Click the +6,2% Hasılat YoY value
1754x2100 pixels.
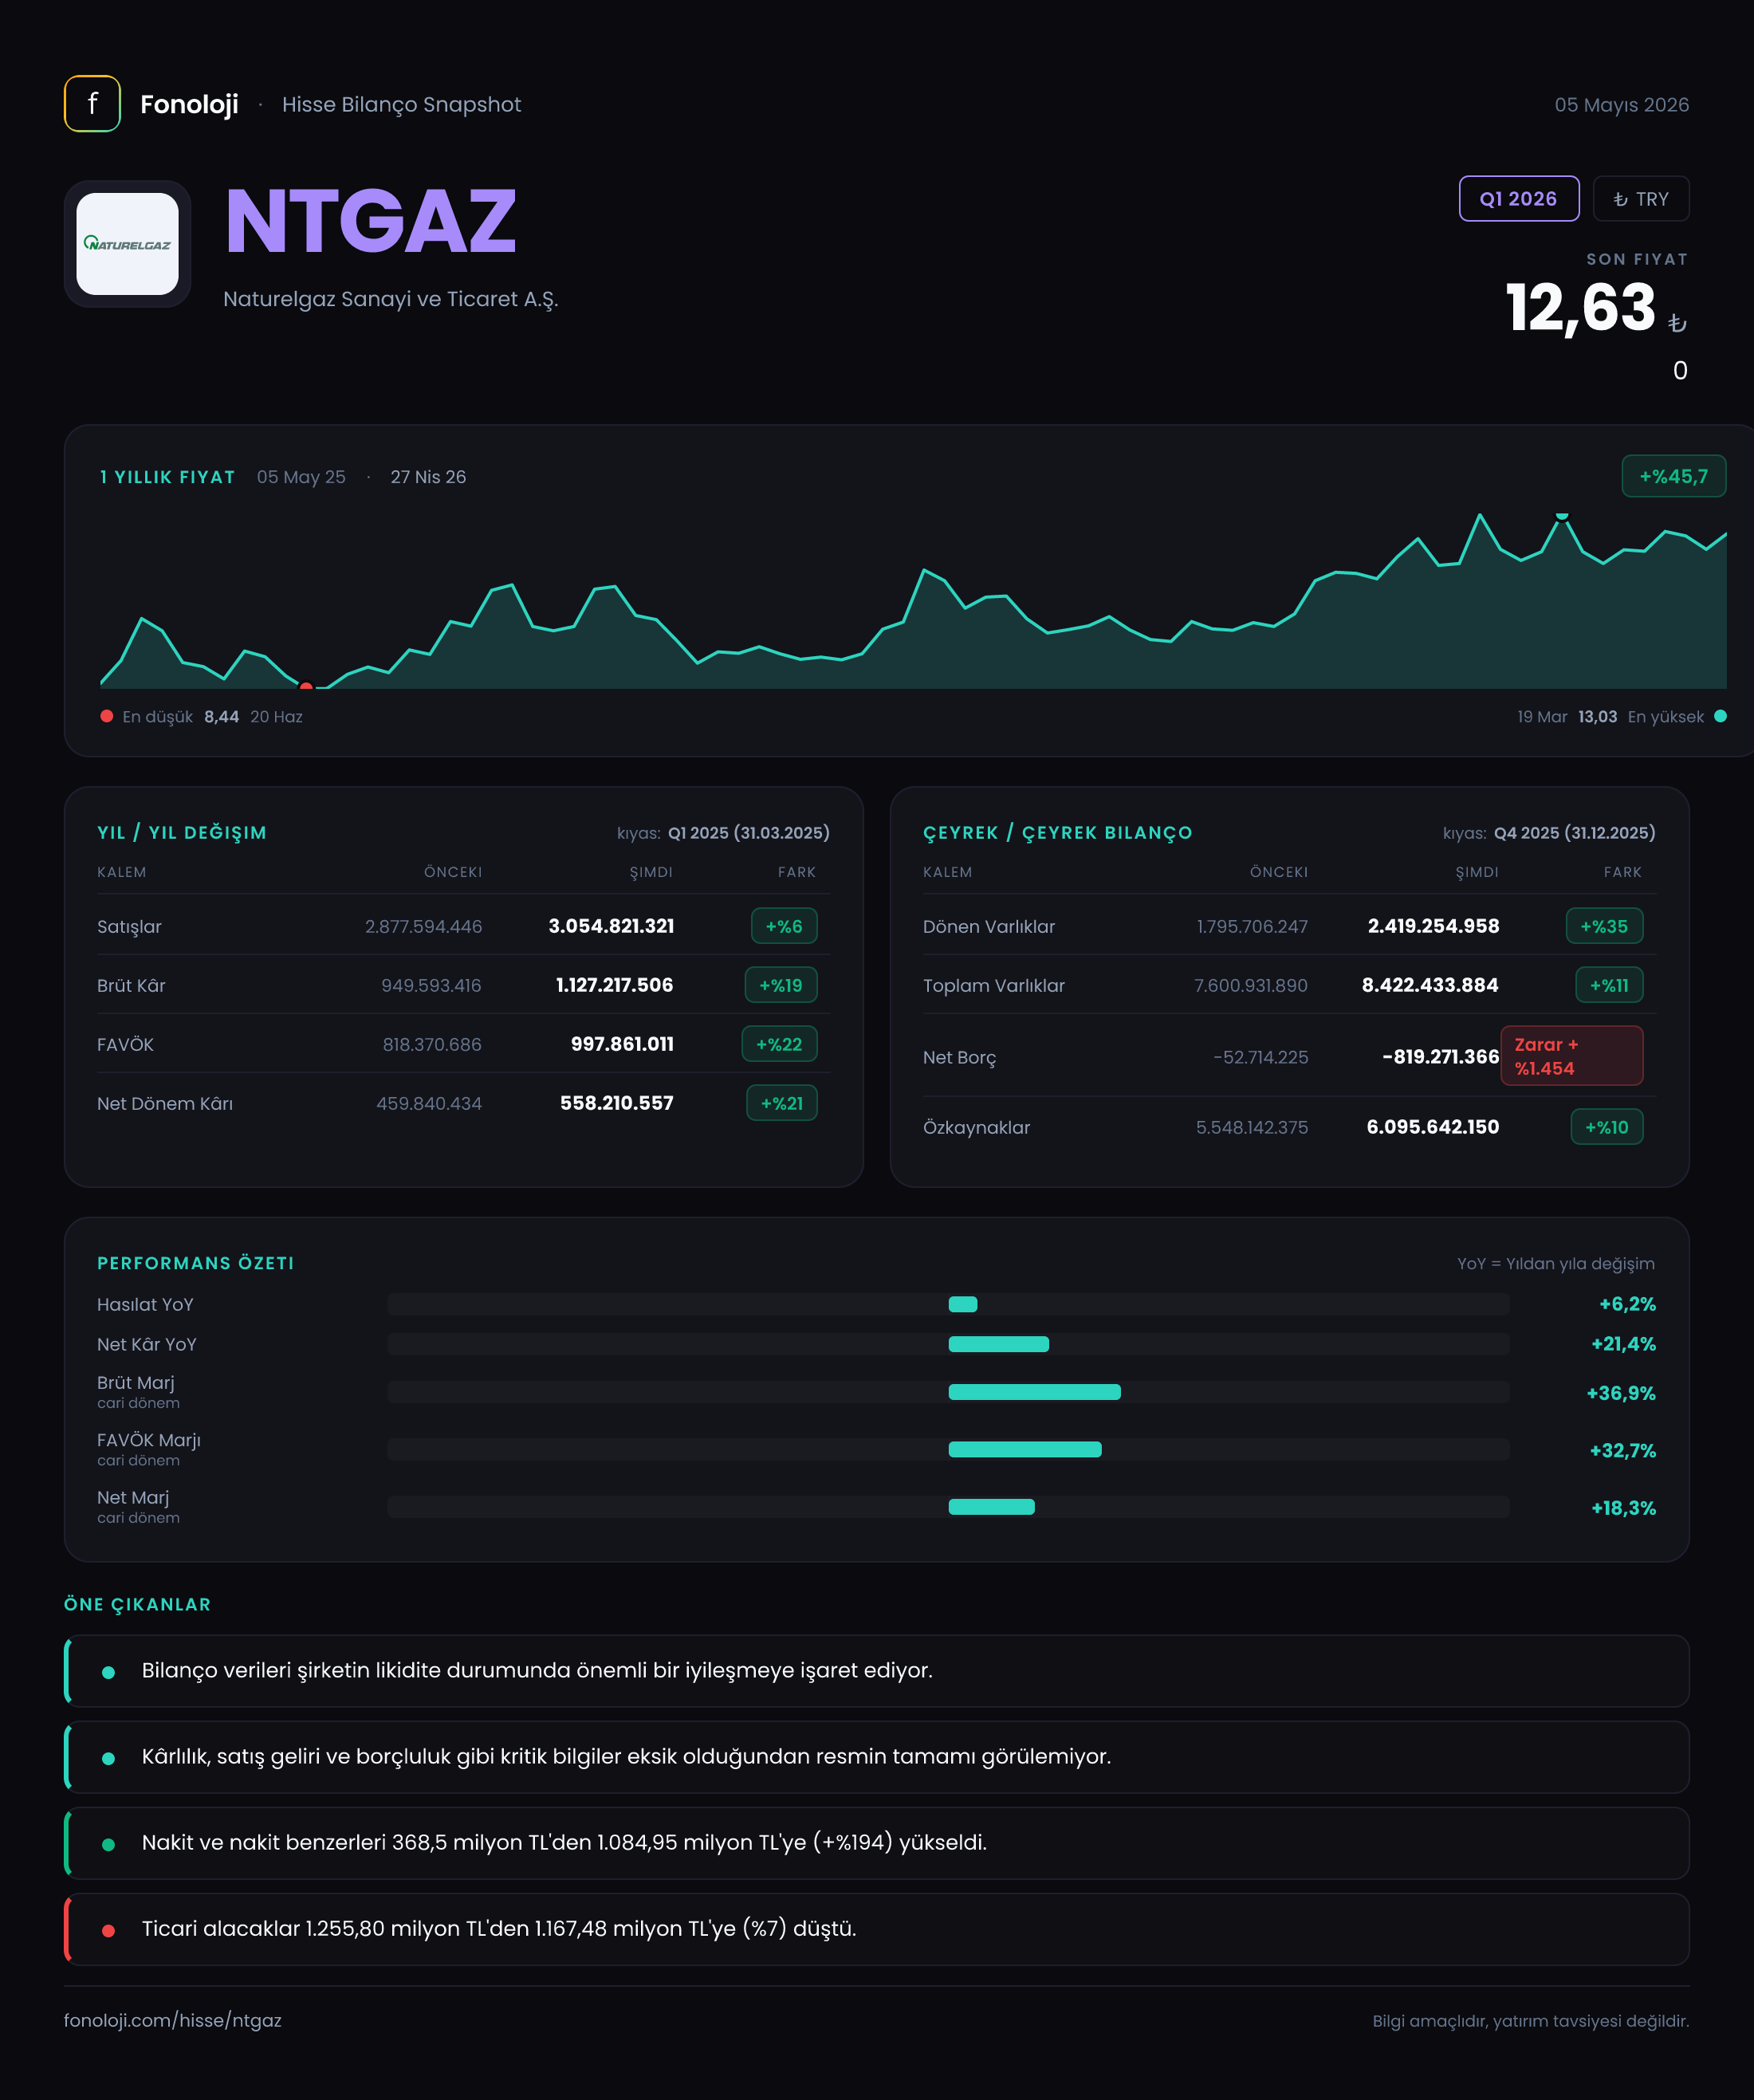point(1627,1304)
